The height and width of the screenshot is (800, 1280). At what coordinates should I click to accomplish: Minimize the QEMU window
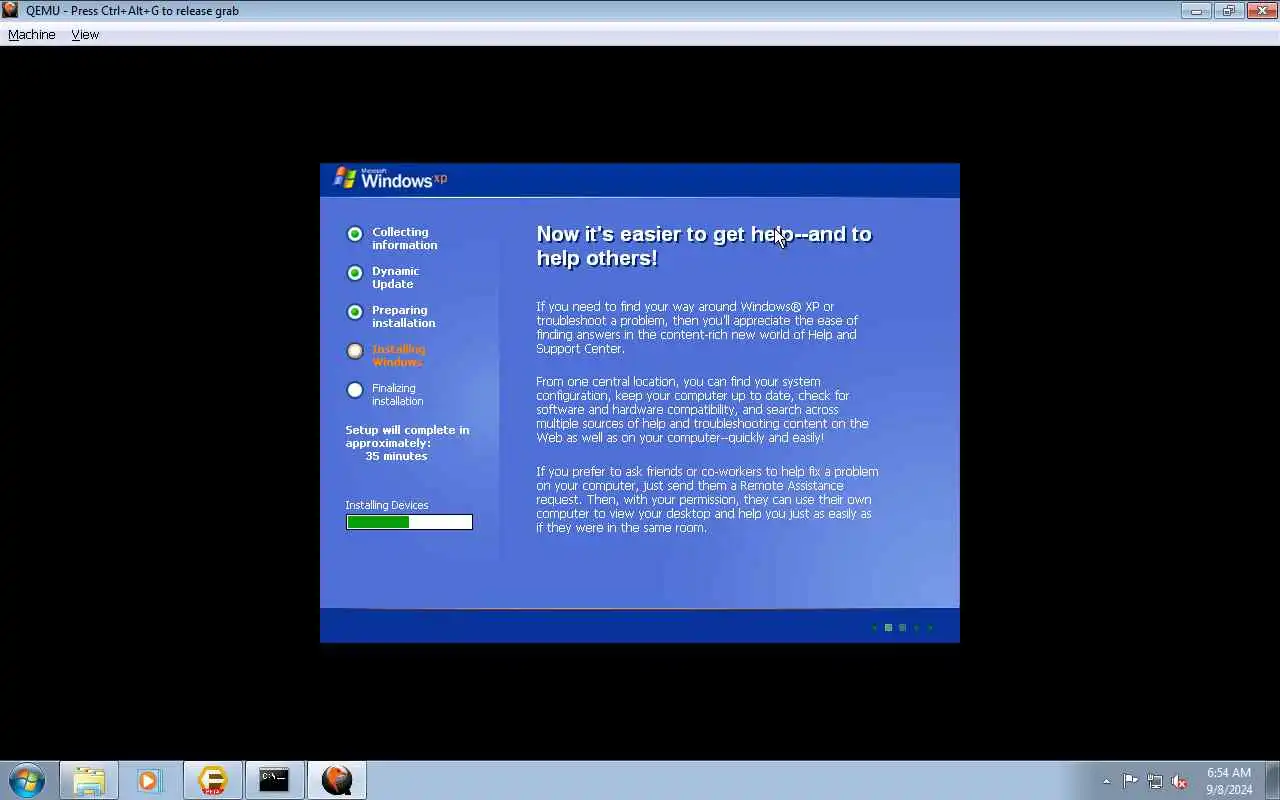point(1196,11)
